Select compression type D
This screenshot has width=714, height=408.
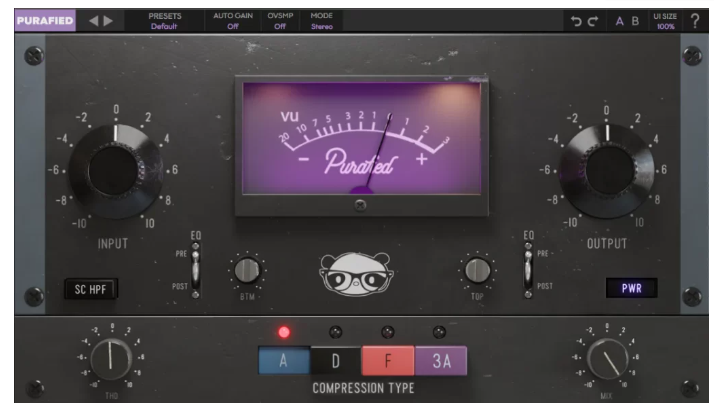click(x=336, y=361)
